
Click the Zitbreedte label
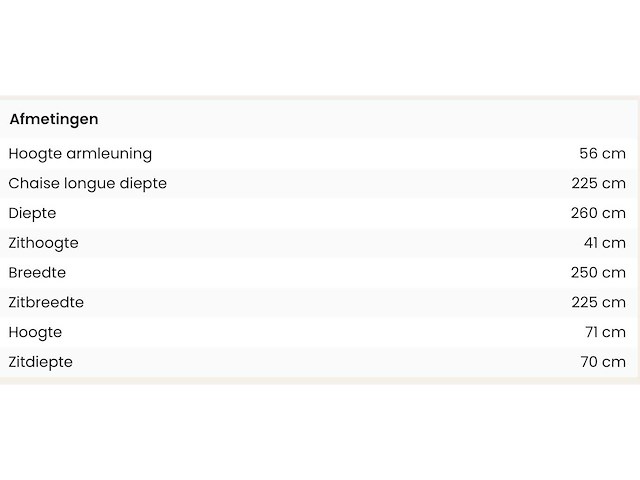coord(46,302)
